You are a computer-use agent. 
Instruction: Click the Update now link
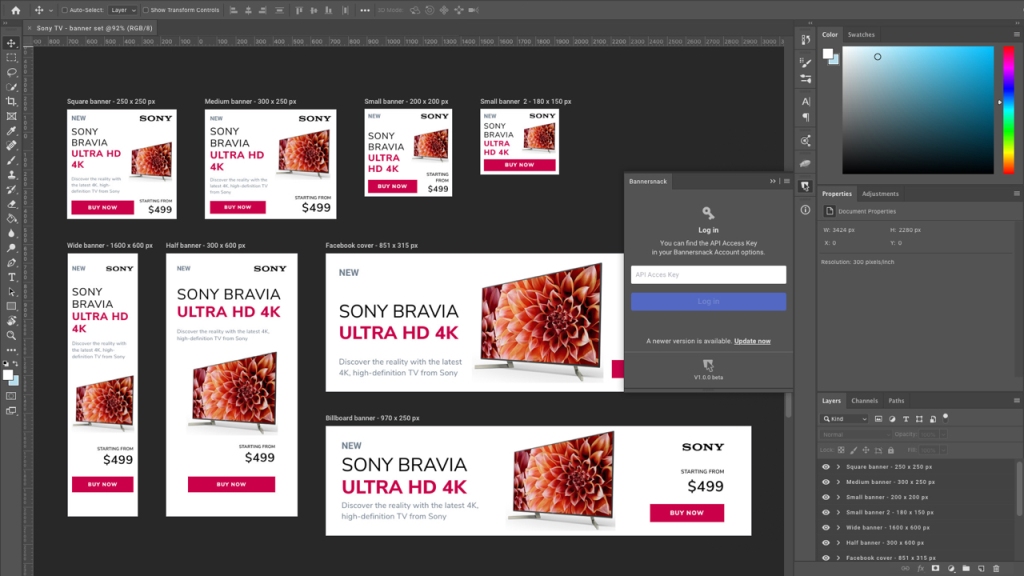[752, 341]
